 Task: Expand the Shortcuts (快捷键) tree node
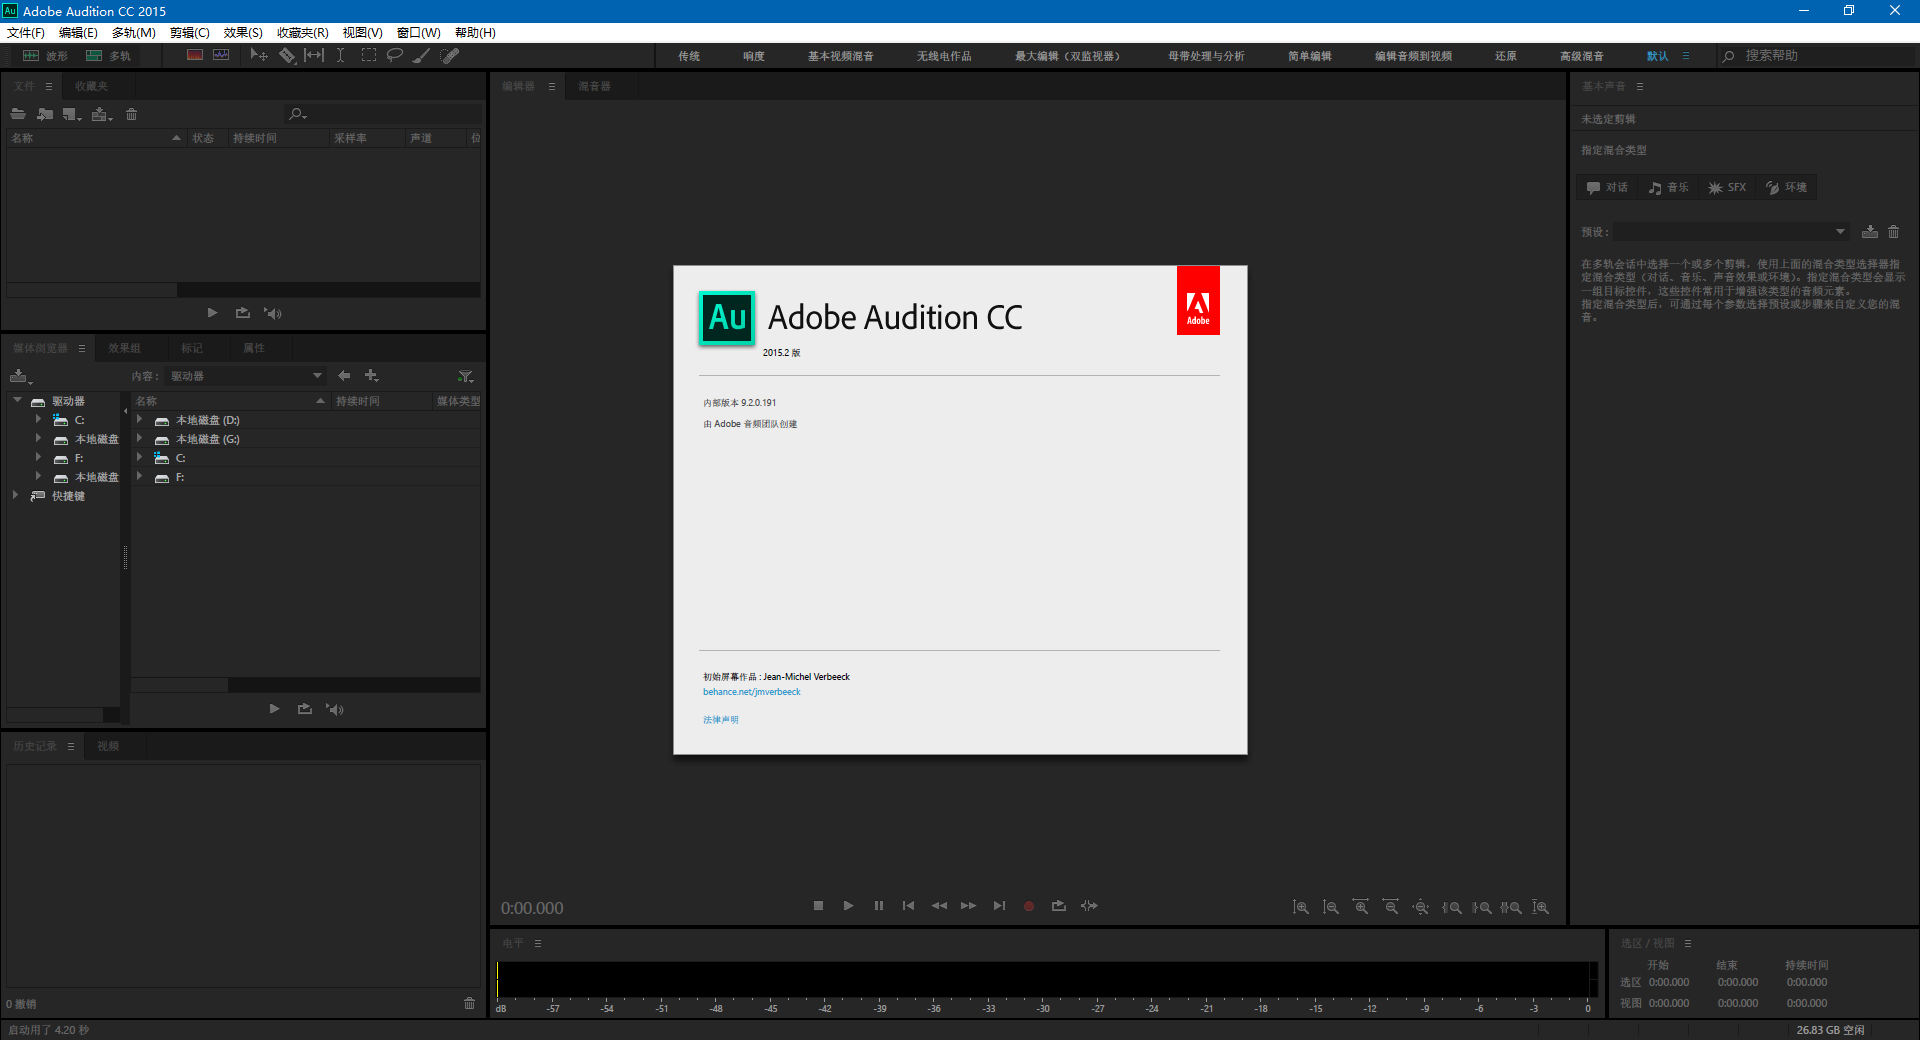[x=16, y=495]
